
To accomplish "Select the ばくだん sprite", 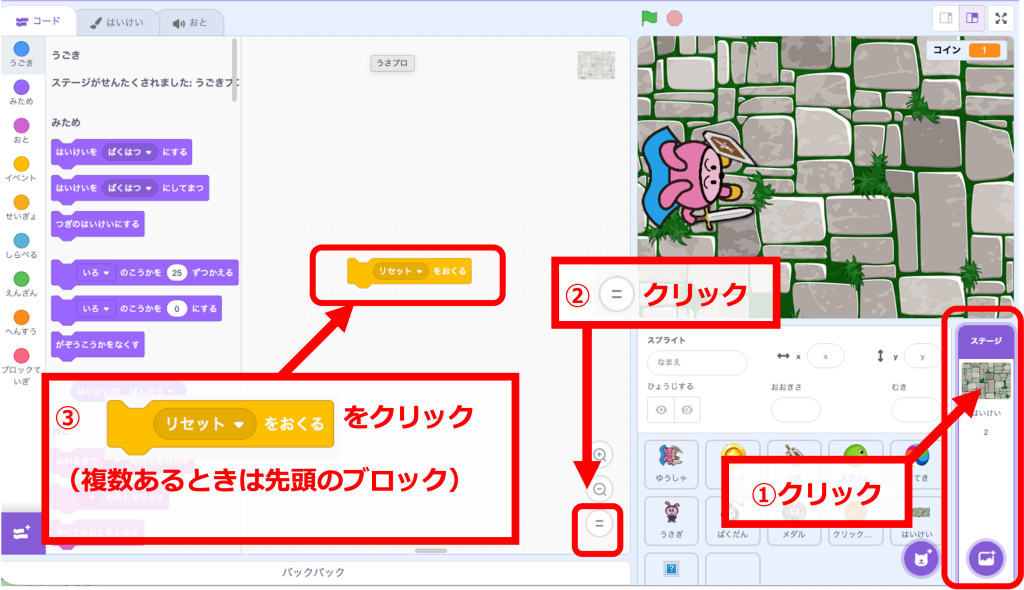I will 733,520.
